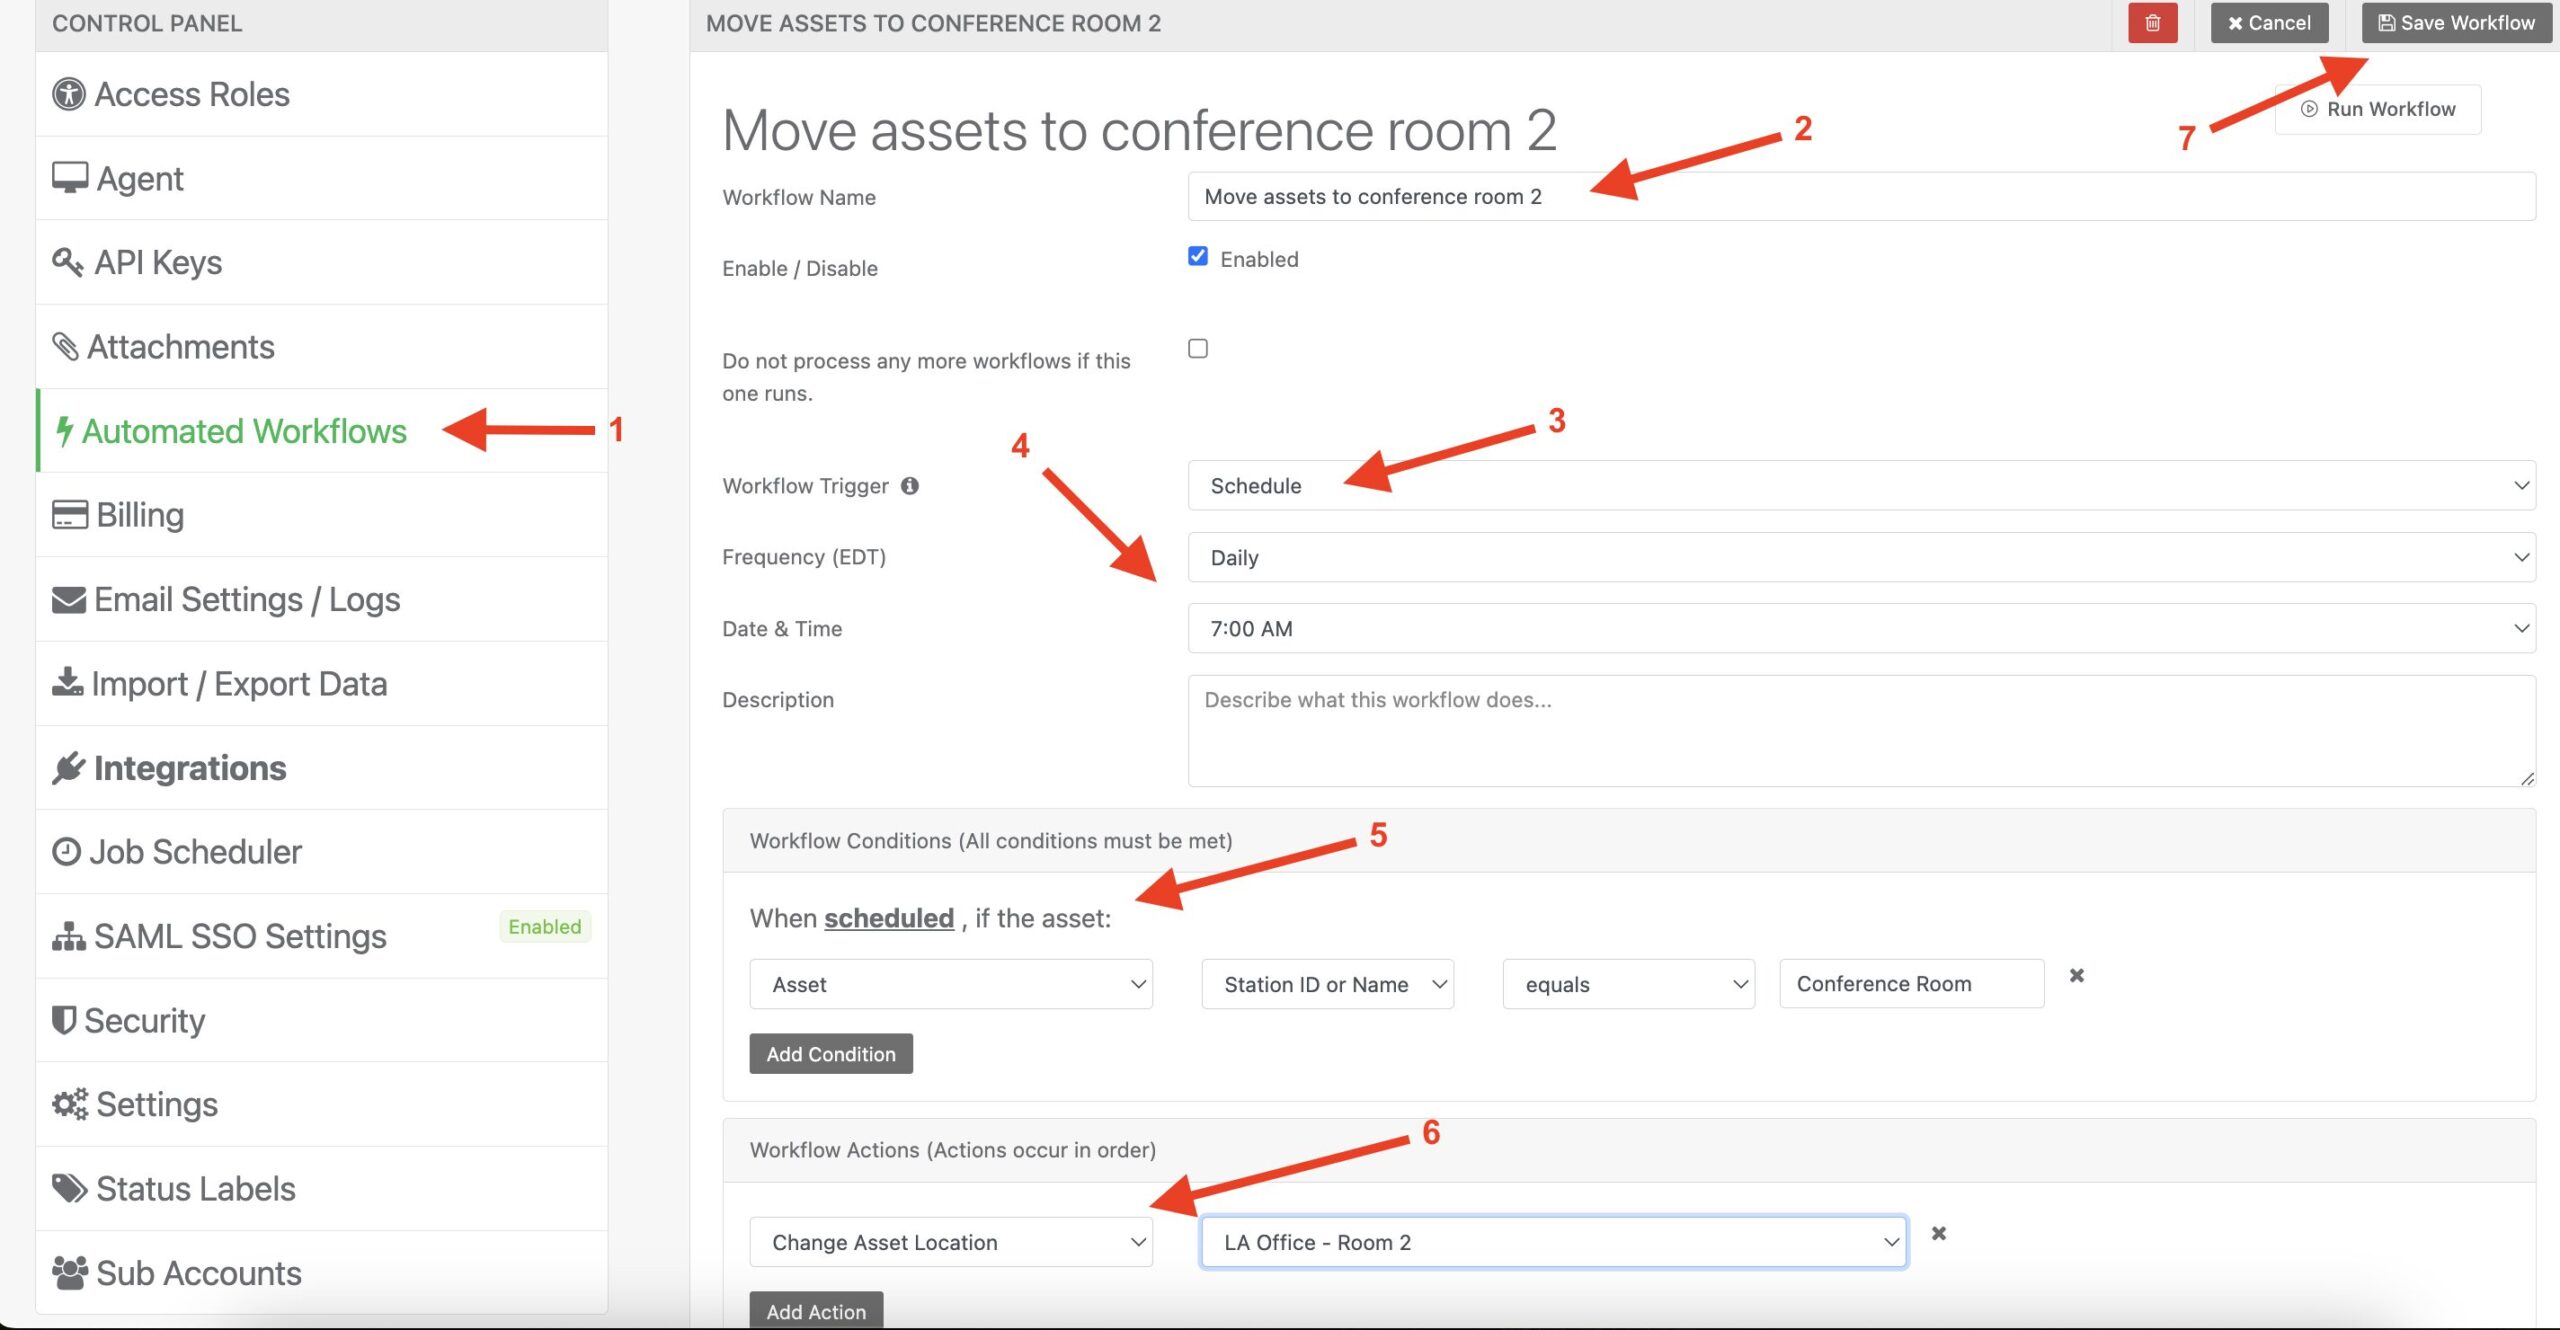Open the Workflow Trigger Schedule dropdown
Screen dimensions: 2560x1330
(x=1861, y=485)
